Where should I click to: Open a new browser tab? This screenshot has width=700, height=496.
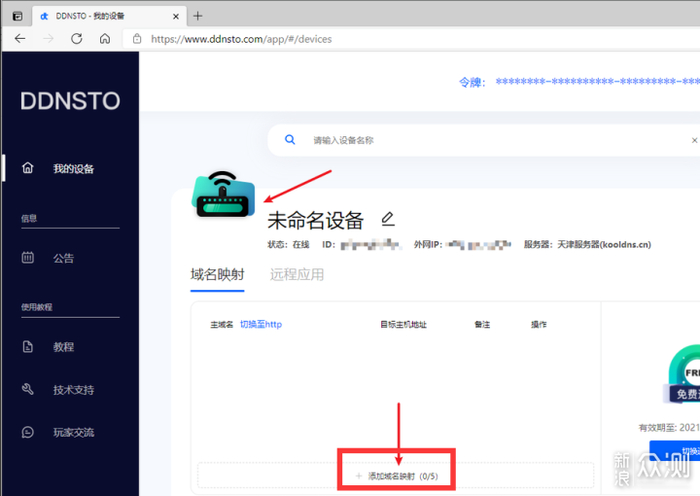[198, 16]
